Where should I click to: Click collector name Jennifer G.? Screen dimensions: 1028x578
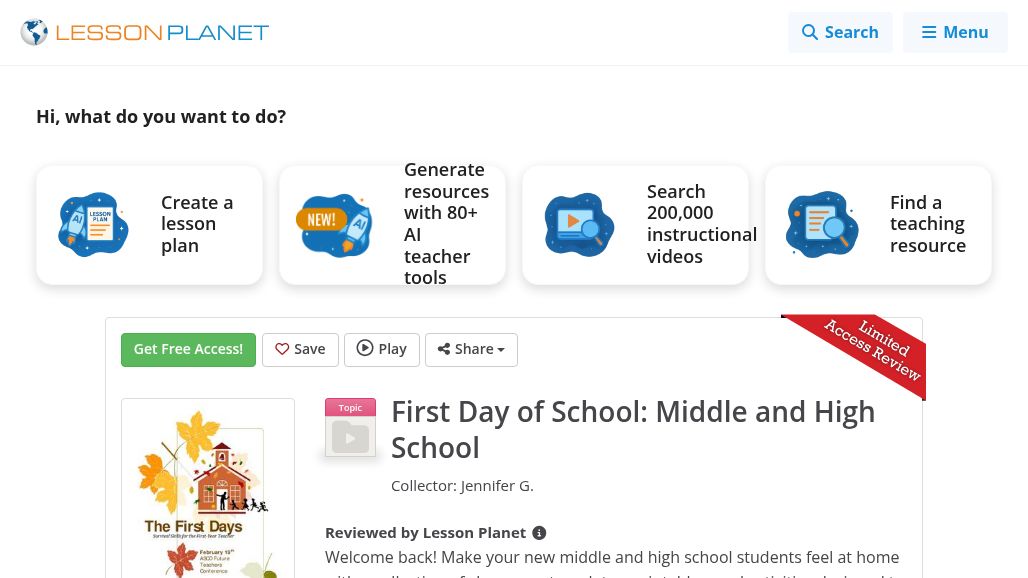[497, 485]
